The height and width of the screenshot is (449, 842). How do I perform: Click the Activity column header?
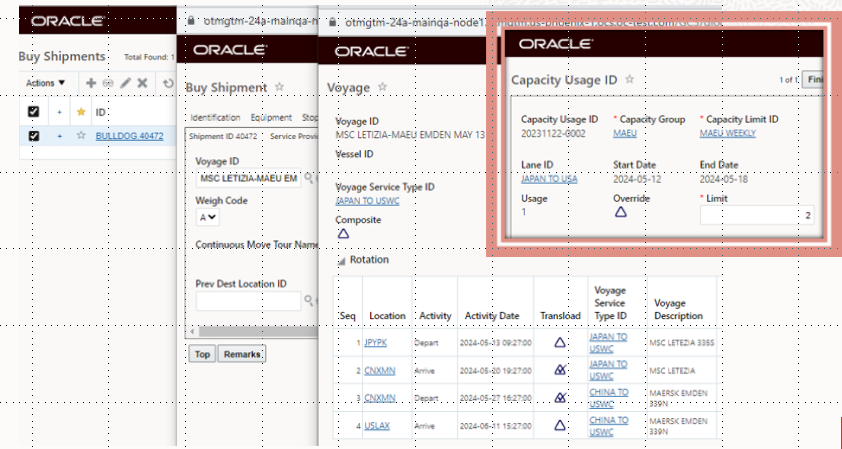[435, 316]
